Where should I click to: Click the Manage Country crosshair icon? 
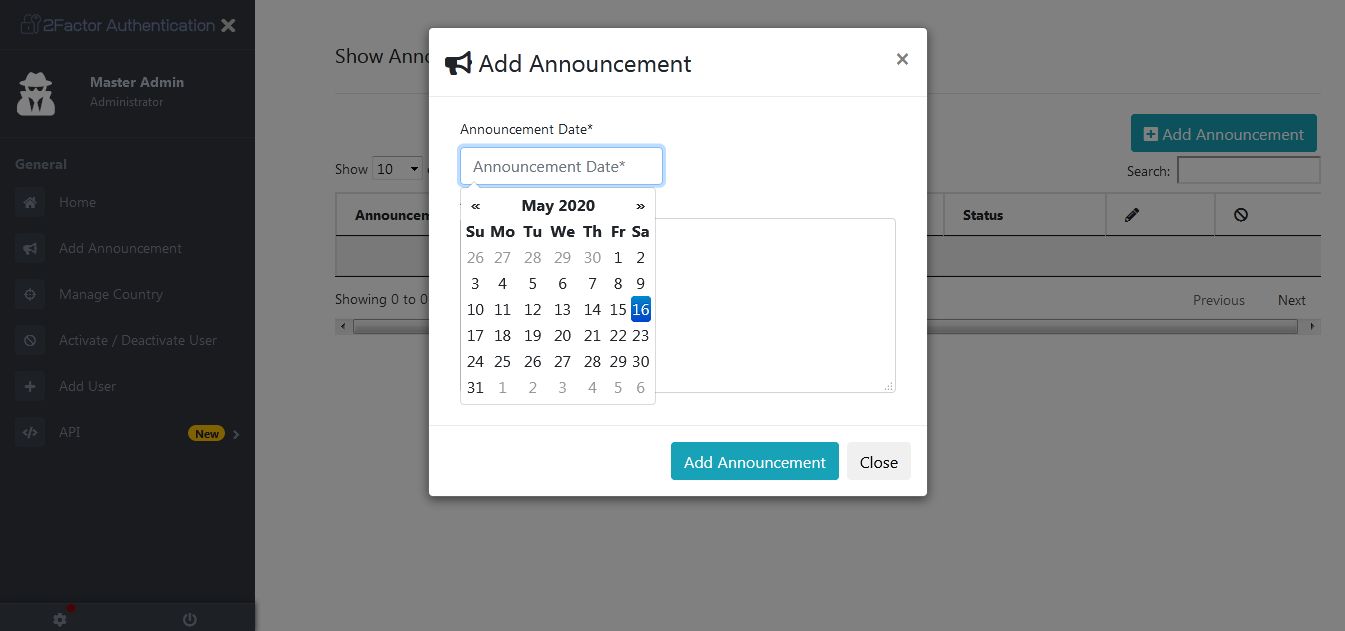pyautogui.click(x=30, y=295)
